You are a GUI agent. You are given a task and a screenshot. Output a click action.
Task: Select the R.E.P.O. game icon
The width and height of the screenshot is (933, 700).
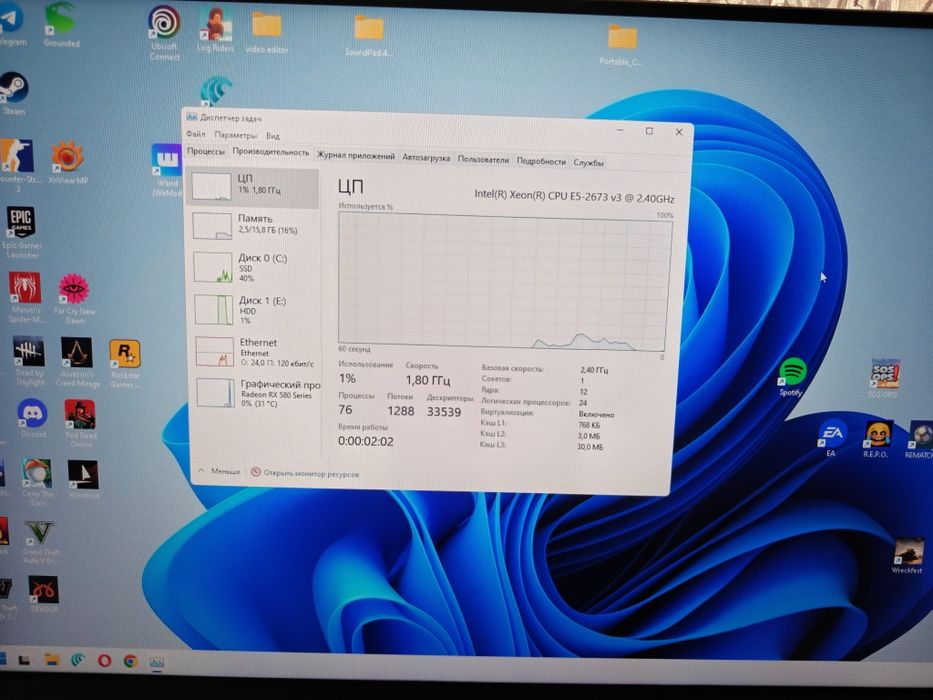click(x=876, y=439)
